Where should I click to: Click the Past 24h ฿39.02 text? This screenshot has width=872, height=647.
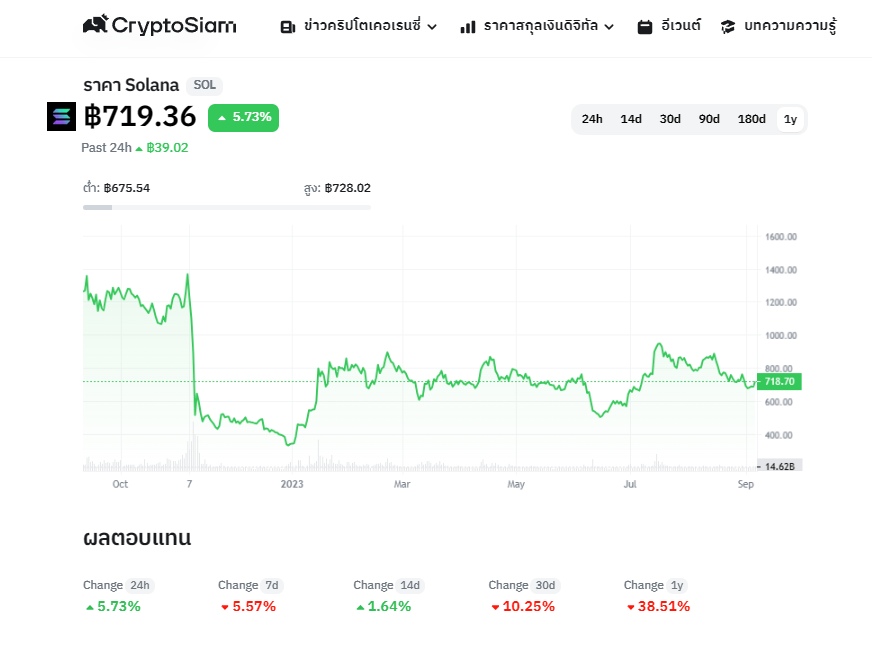135,147
